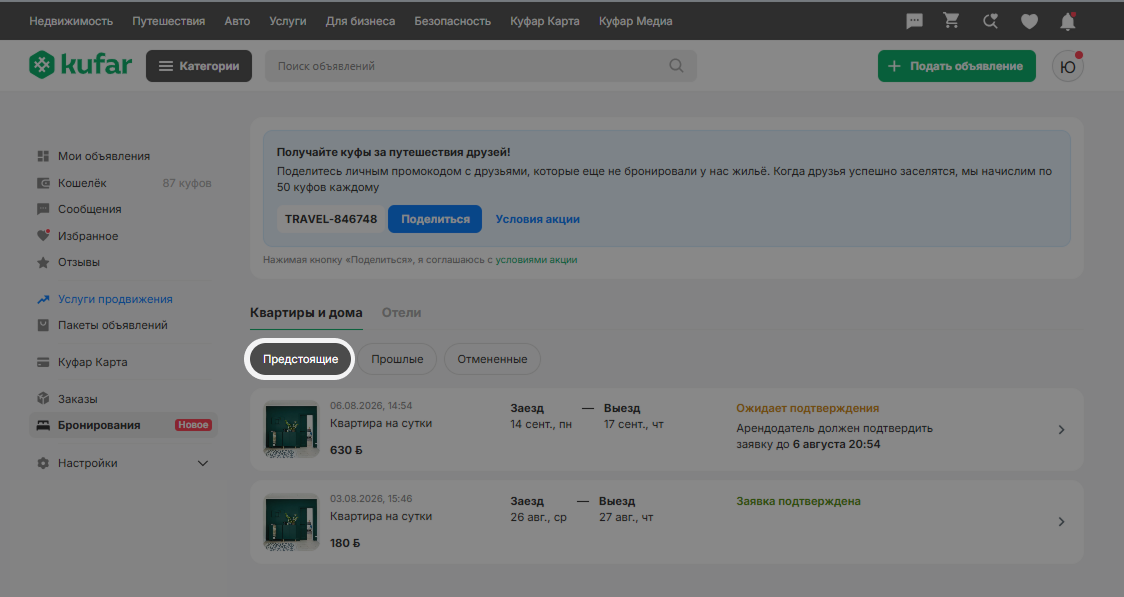Select the Отмененные filter
1124x597 pixels.
pos(492,359)
